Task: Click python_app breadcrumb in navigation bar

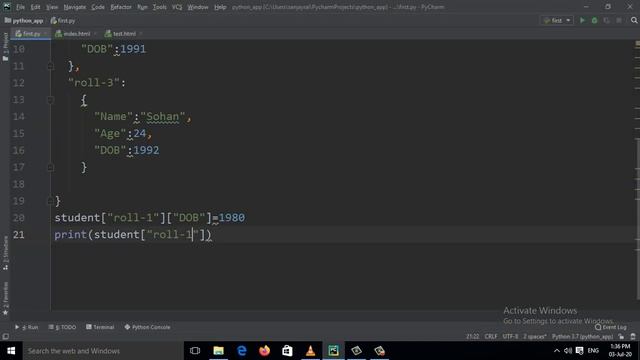Action: [x=24, y=20]
